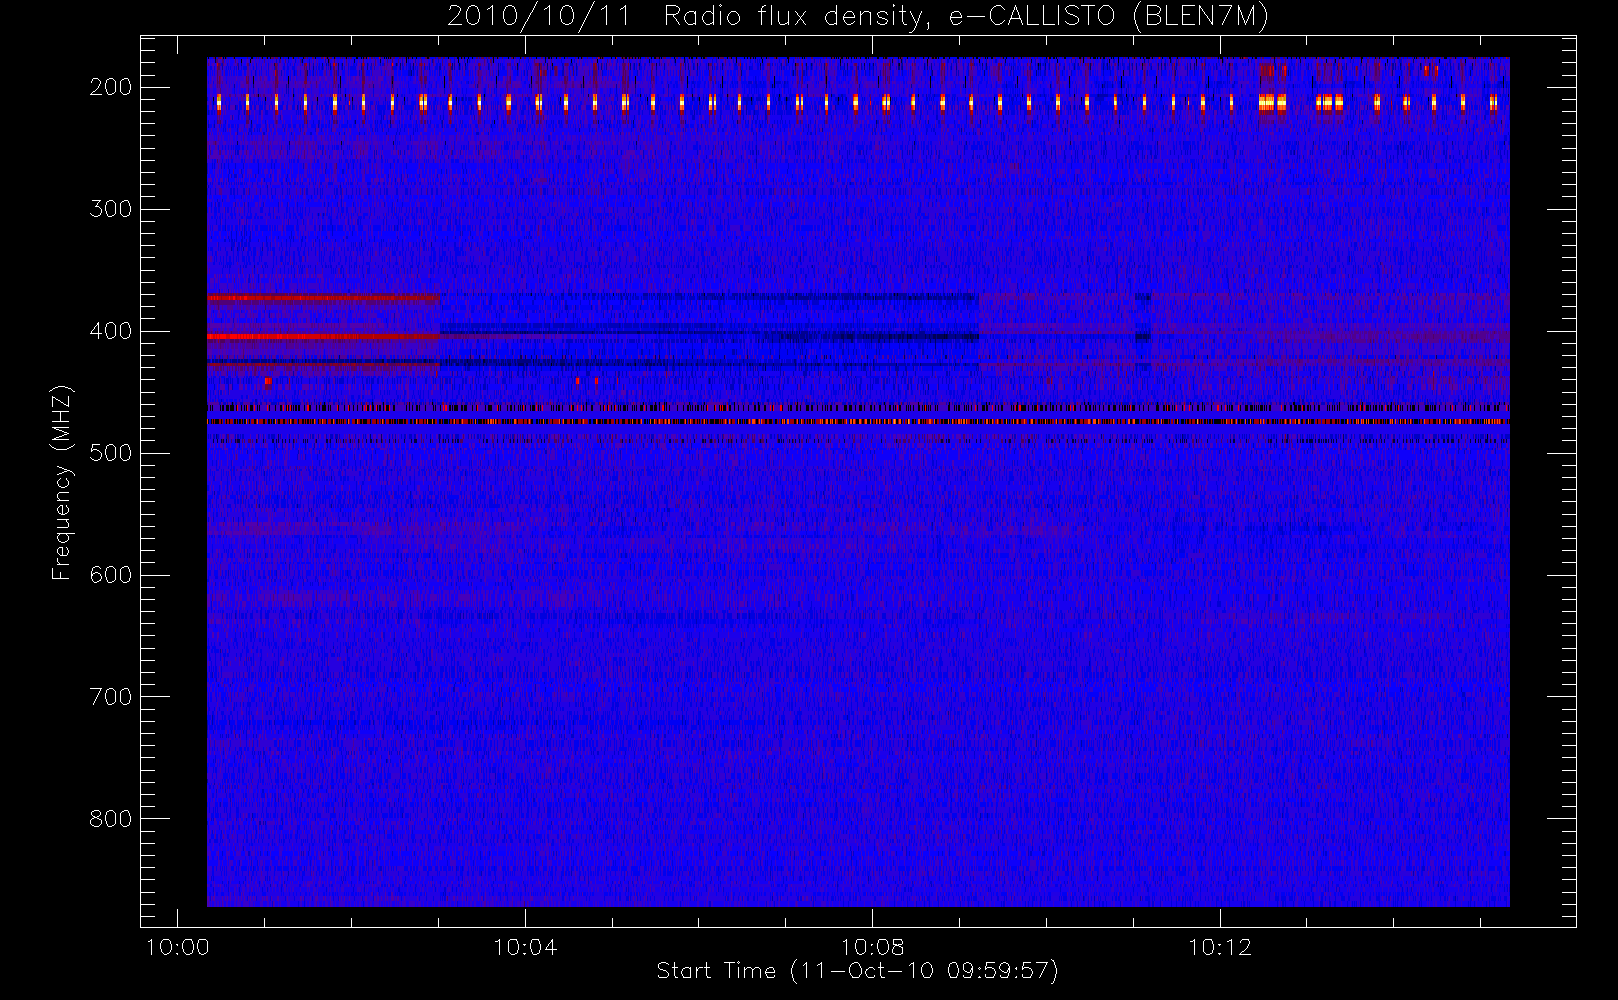This screenshot has width=1618, height=1000.
Task: Click the 10:12 time tick label
Action: (x=1220, y=947)
